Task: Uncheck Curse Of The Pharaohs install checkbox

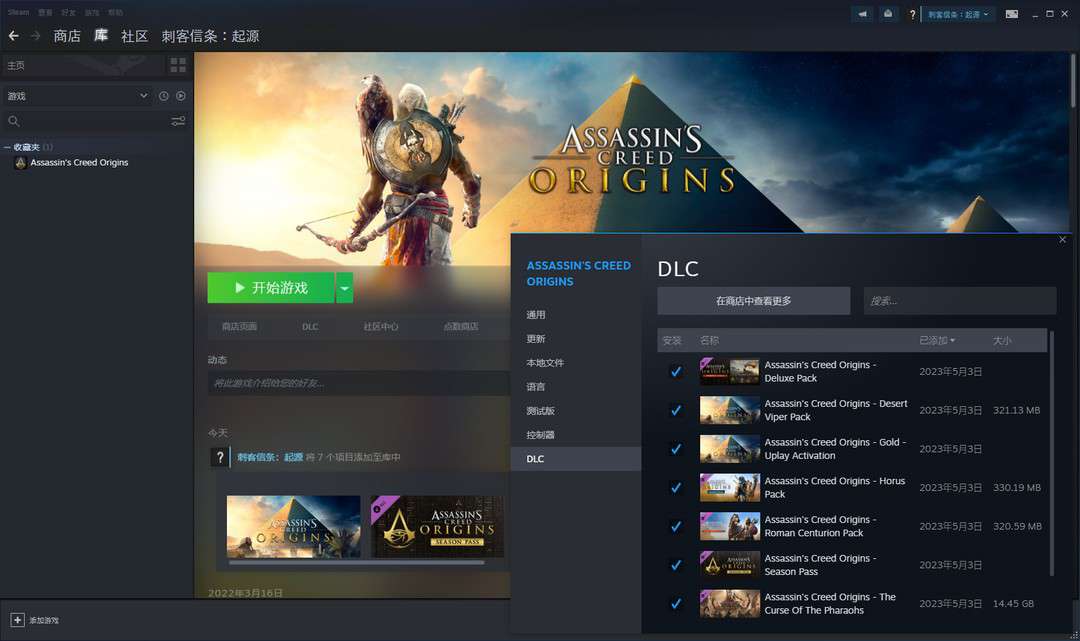Action: [x=676, y=604]
